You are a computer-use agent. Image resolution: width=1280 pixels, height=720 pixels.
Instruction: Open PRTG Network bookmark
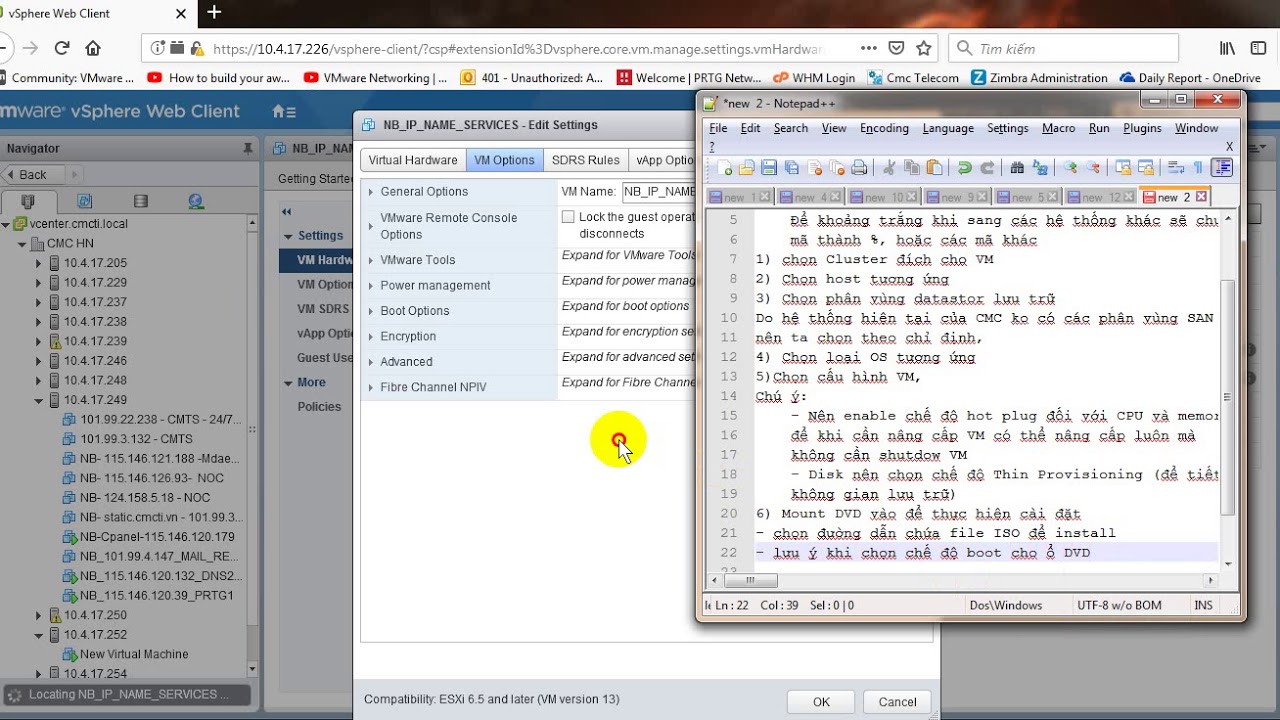(689, 78)
